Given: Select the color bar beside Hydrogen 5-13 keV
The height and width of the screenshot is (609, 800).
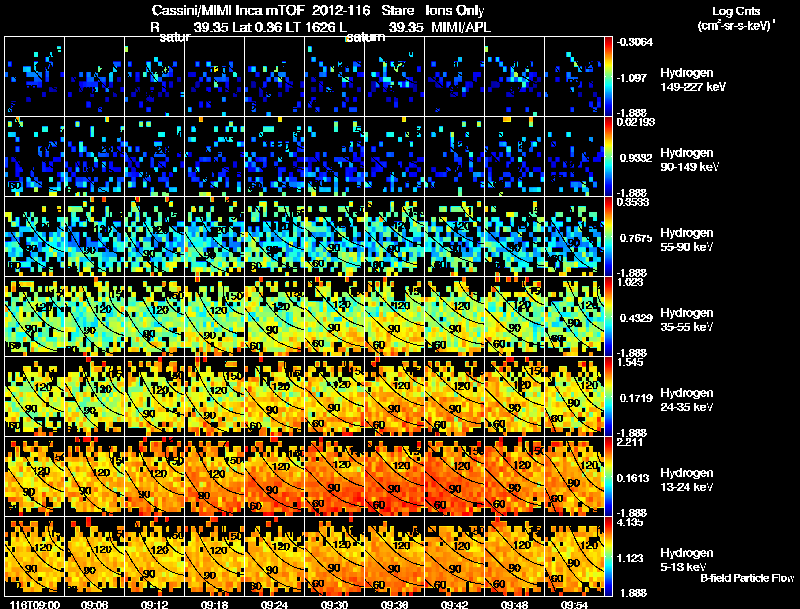Looking at the screenshot, I should 608,556.
